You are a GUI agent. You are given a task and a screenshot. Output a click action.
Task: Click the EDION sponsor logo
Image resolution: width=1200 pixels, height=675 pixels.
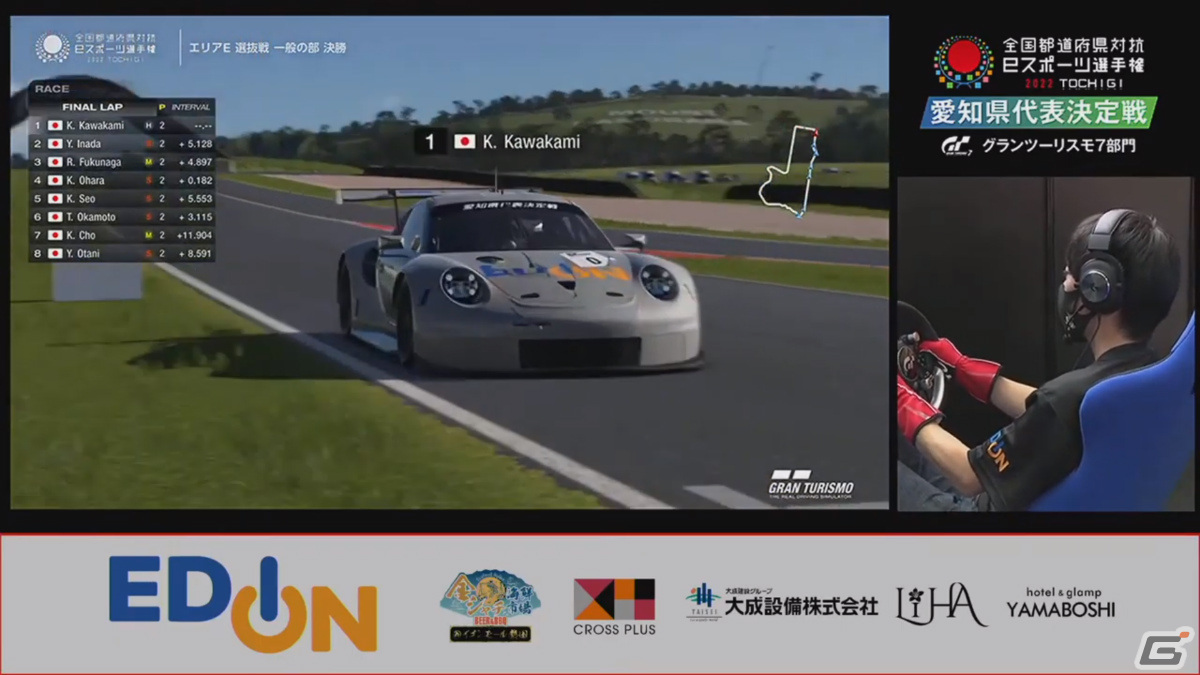coord(243,603)
